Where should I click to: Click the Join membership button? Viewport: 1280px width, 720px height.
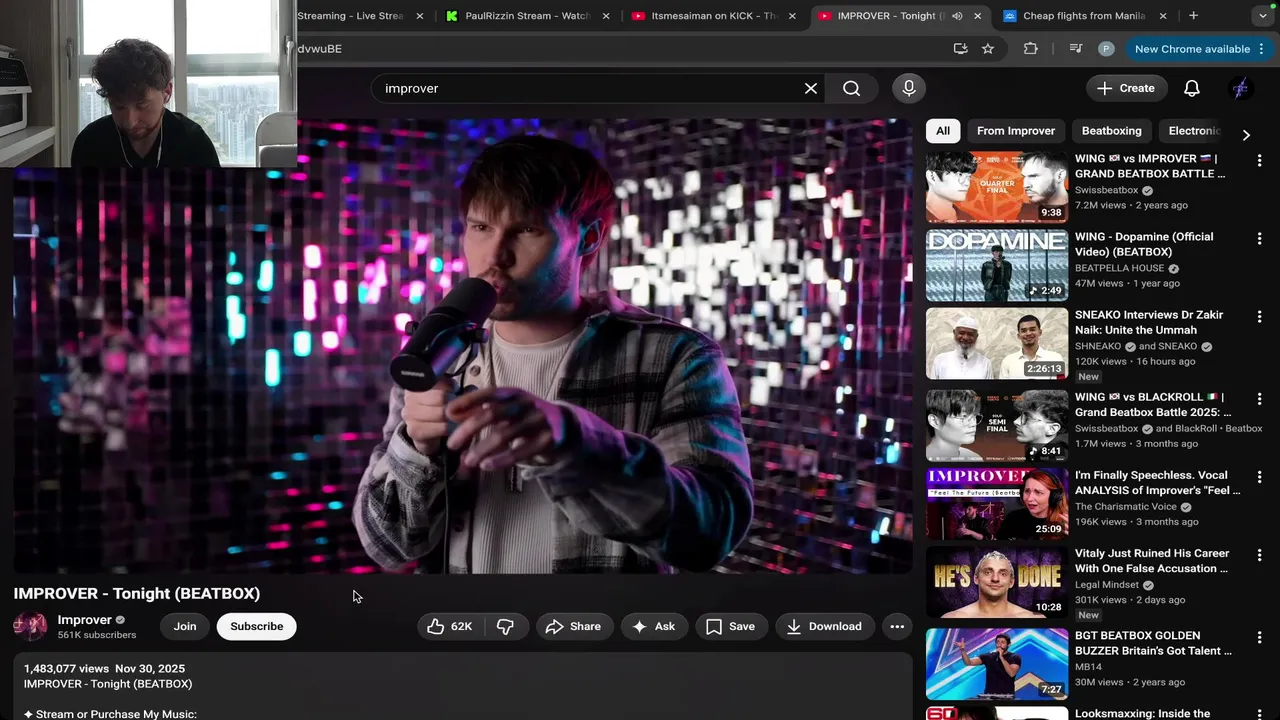coord(185,626)
